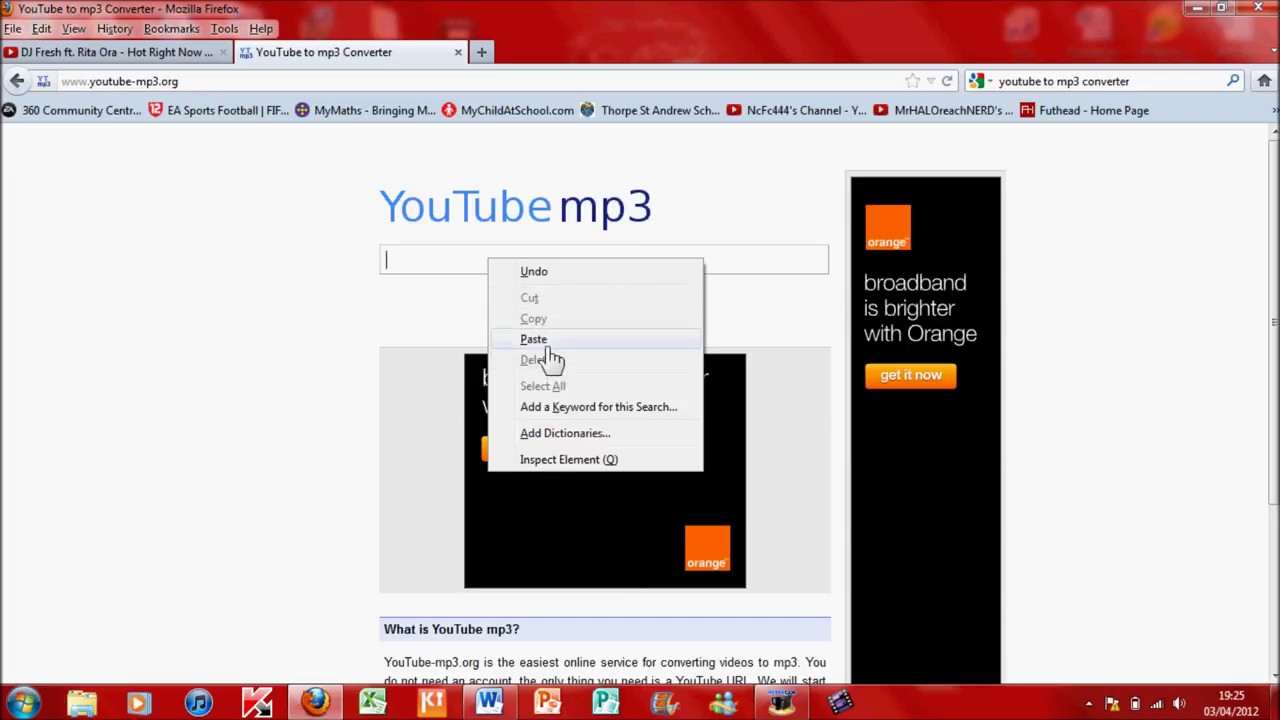Click the browser Back arrow button
The height and width of the screenshot is (720, 1280).
click(17, 81)
